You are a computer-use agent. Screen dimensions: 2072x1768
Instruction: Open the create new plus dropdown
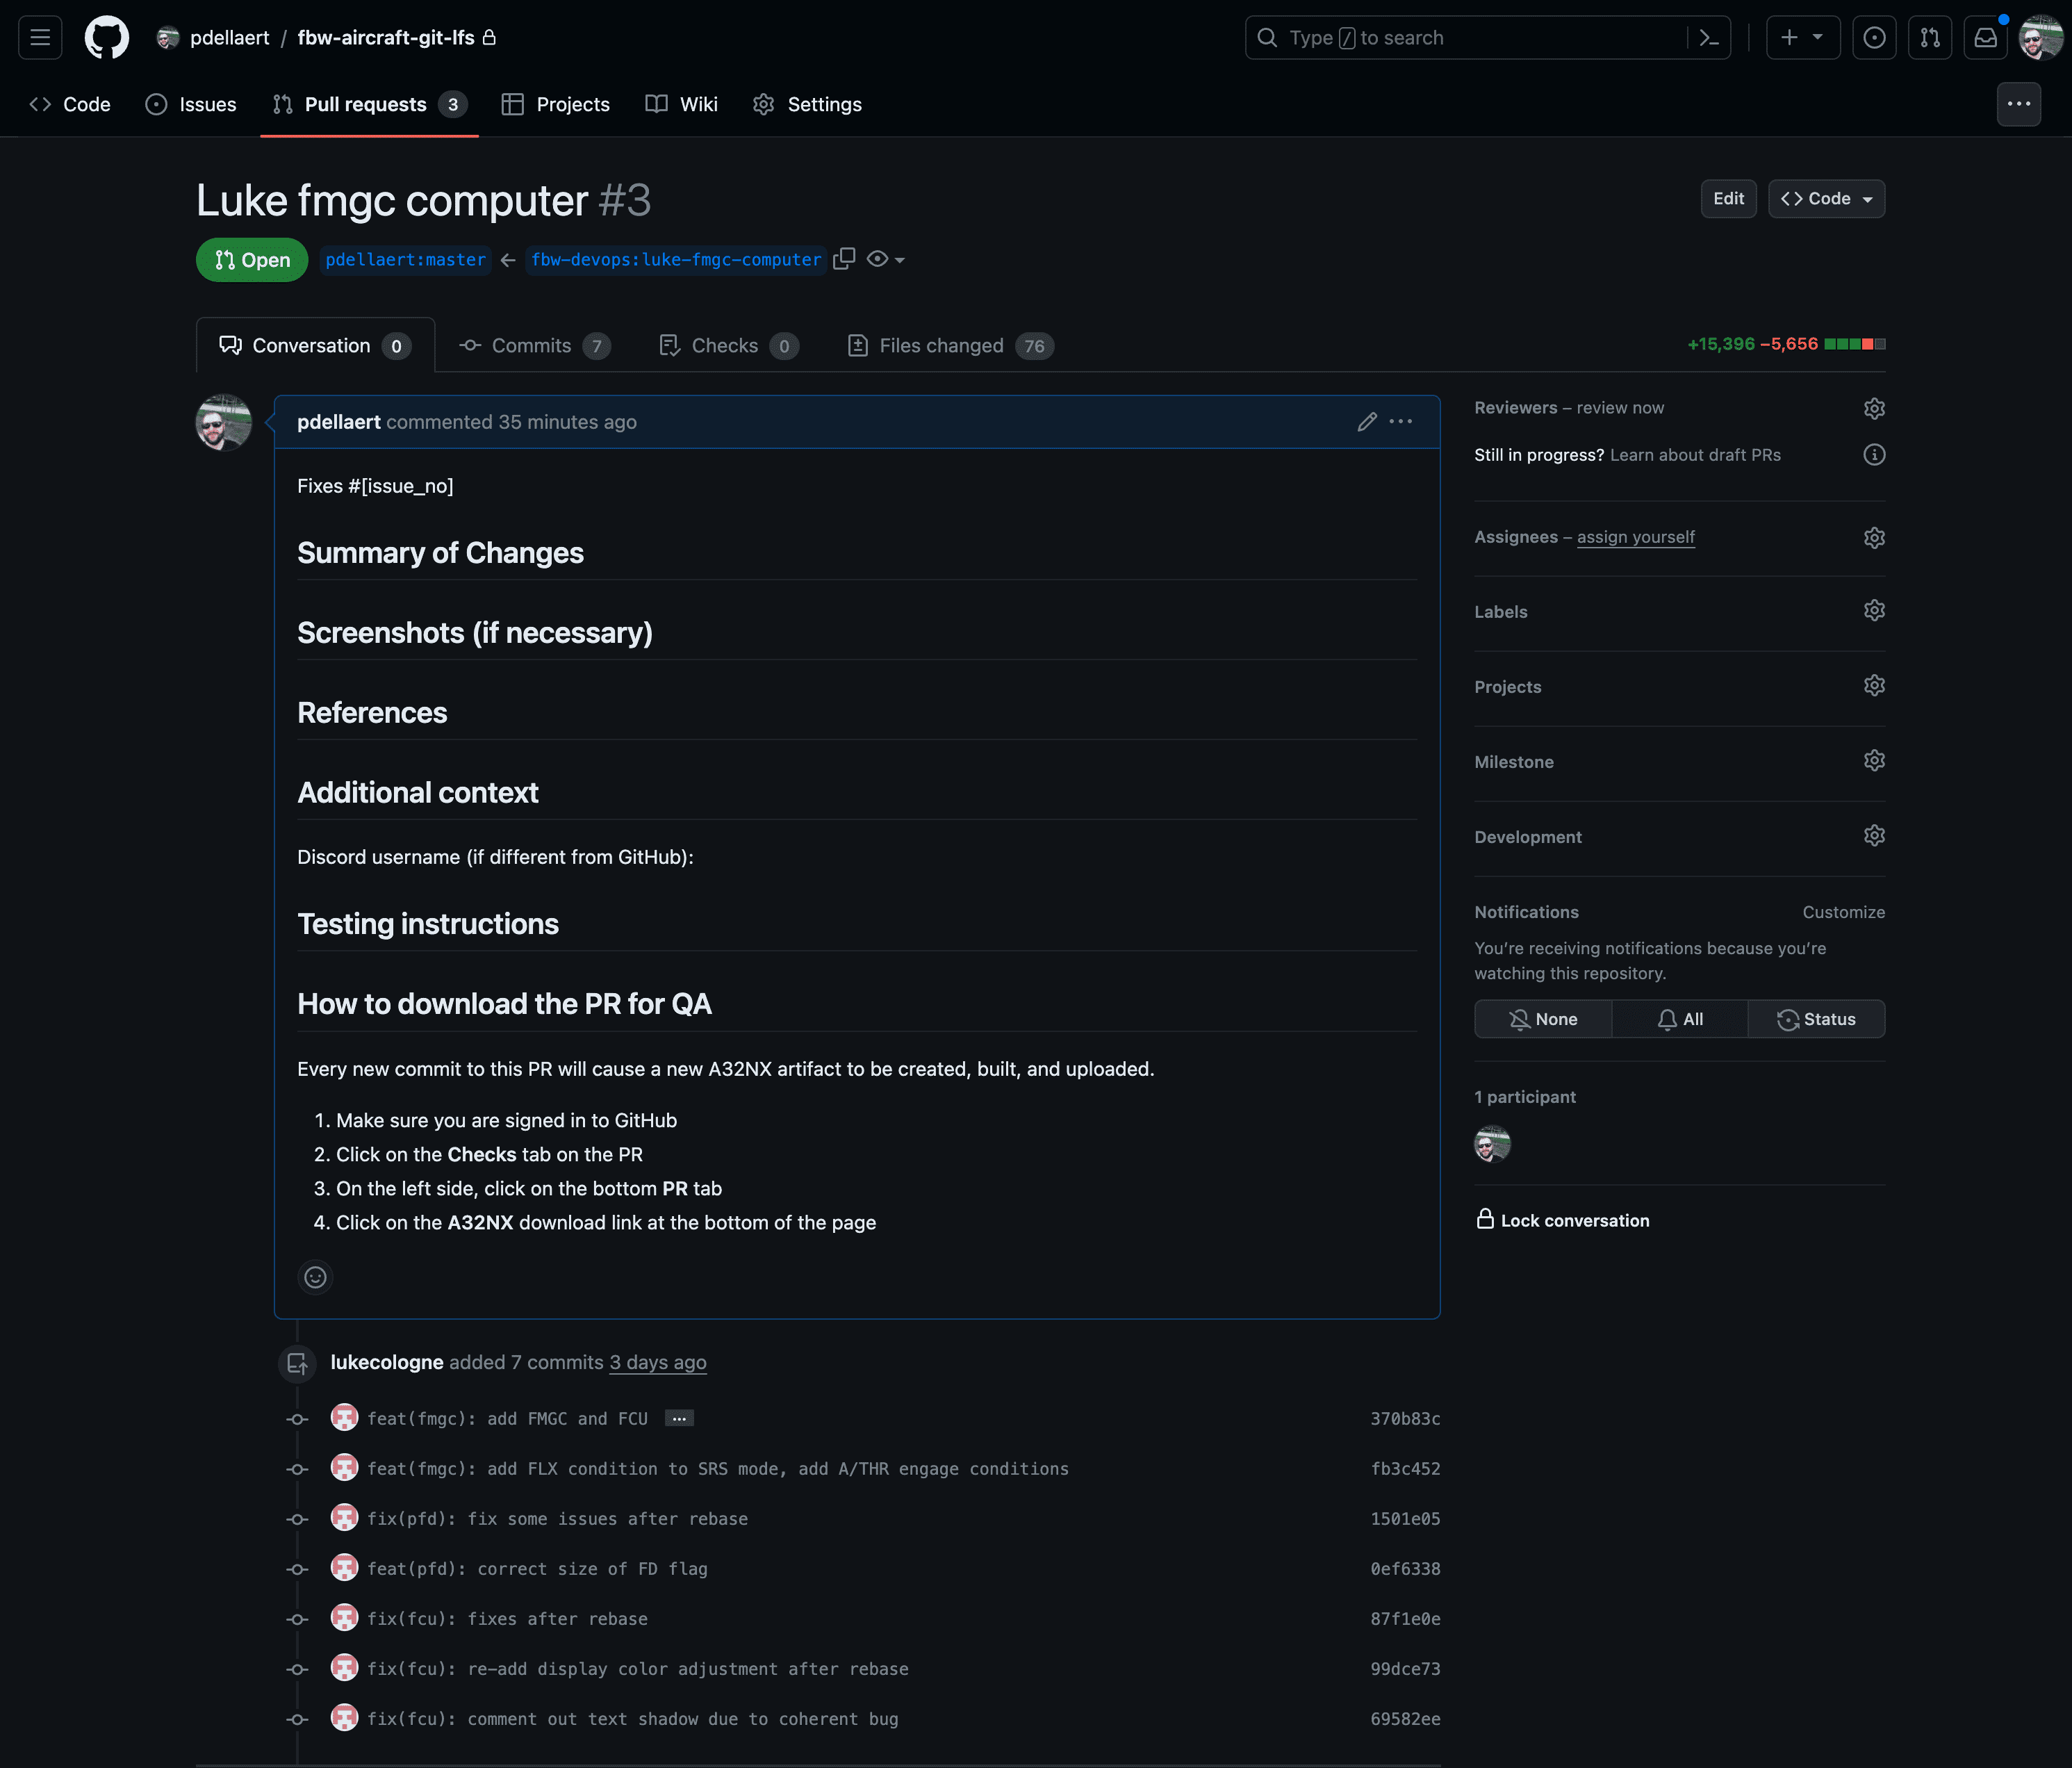point(1802,38)
